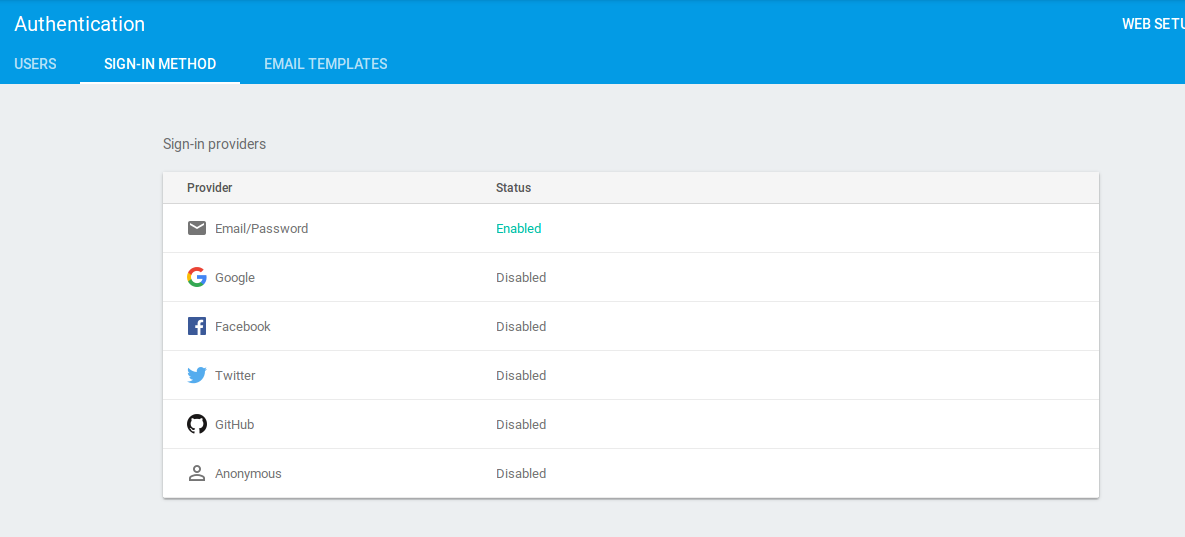Select the GitHub provider name
Screen dimensions: 1185x537
[x=234, y=424]
